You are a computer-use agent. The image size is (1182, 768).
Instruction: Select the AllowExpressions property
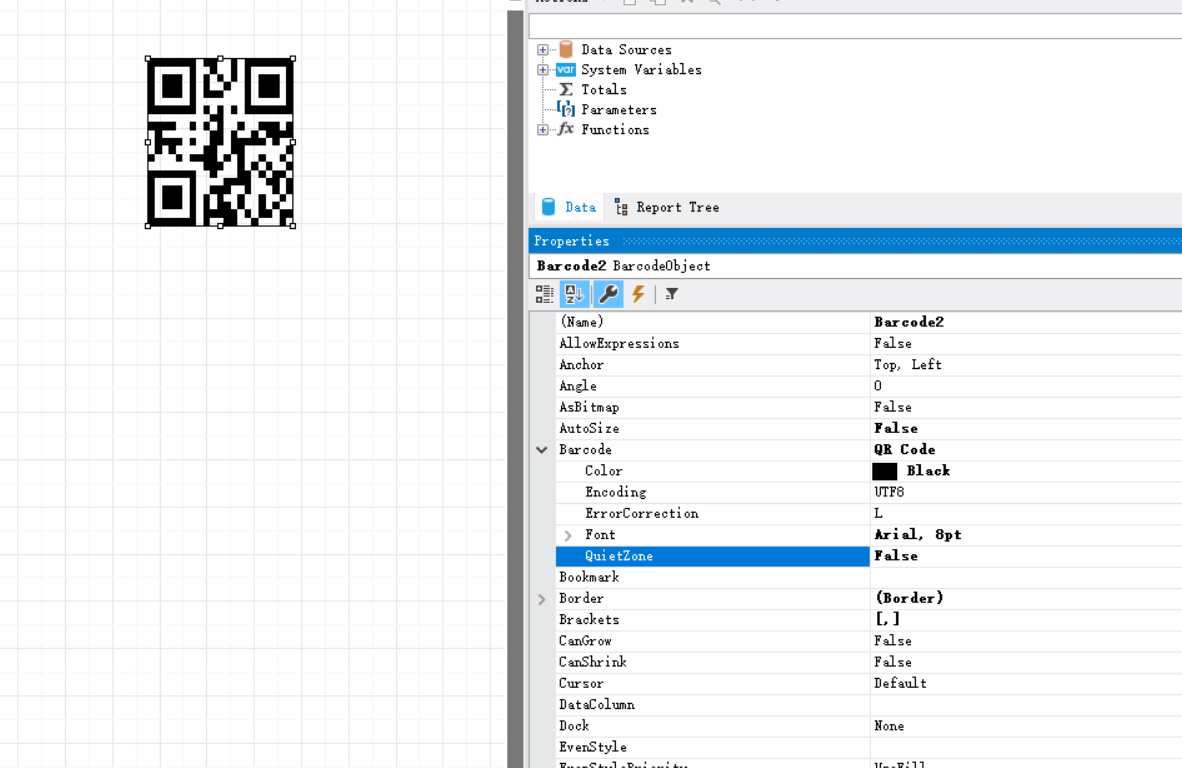pyautogui.click(x=712, y=344)
